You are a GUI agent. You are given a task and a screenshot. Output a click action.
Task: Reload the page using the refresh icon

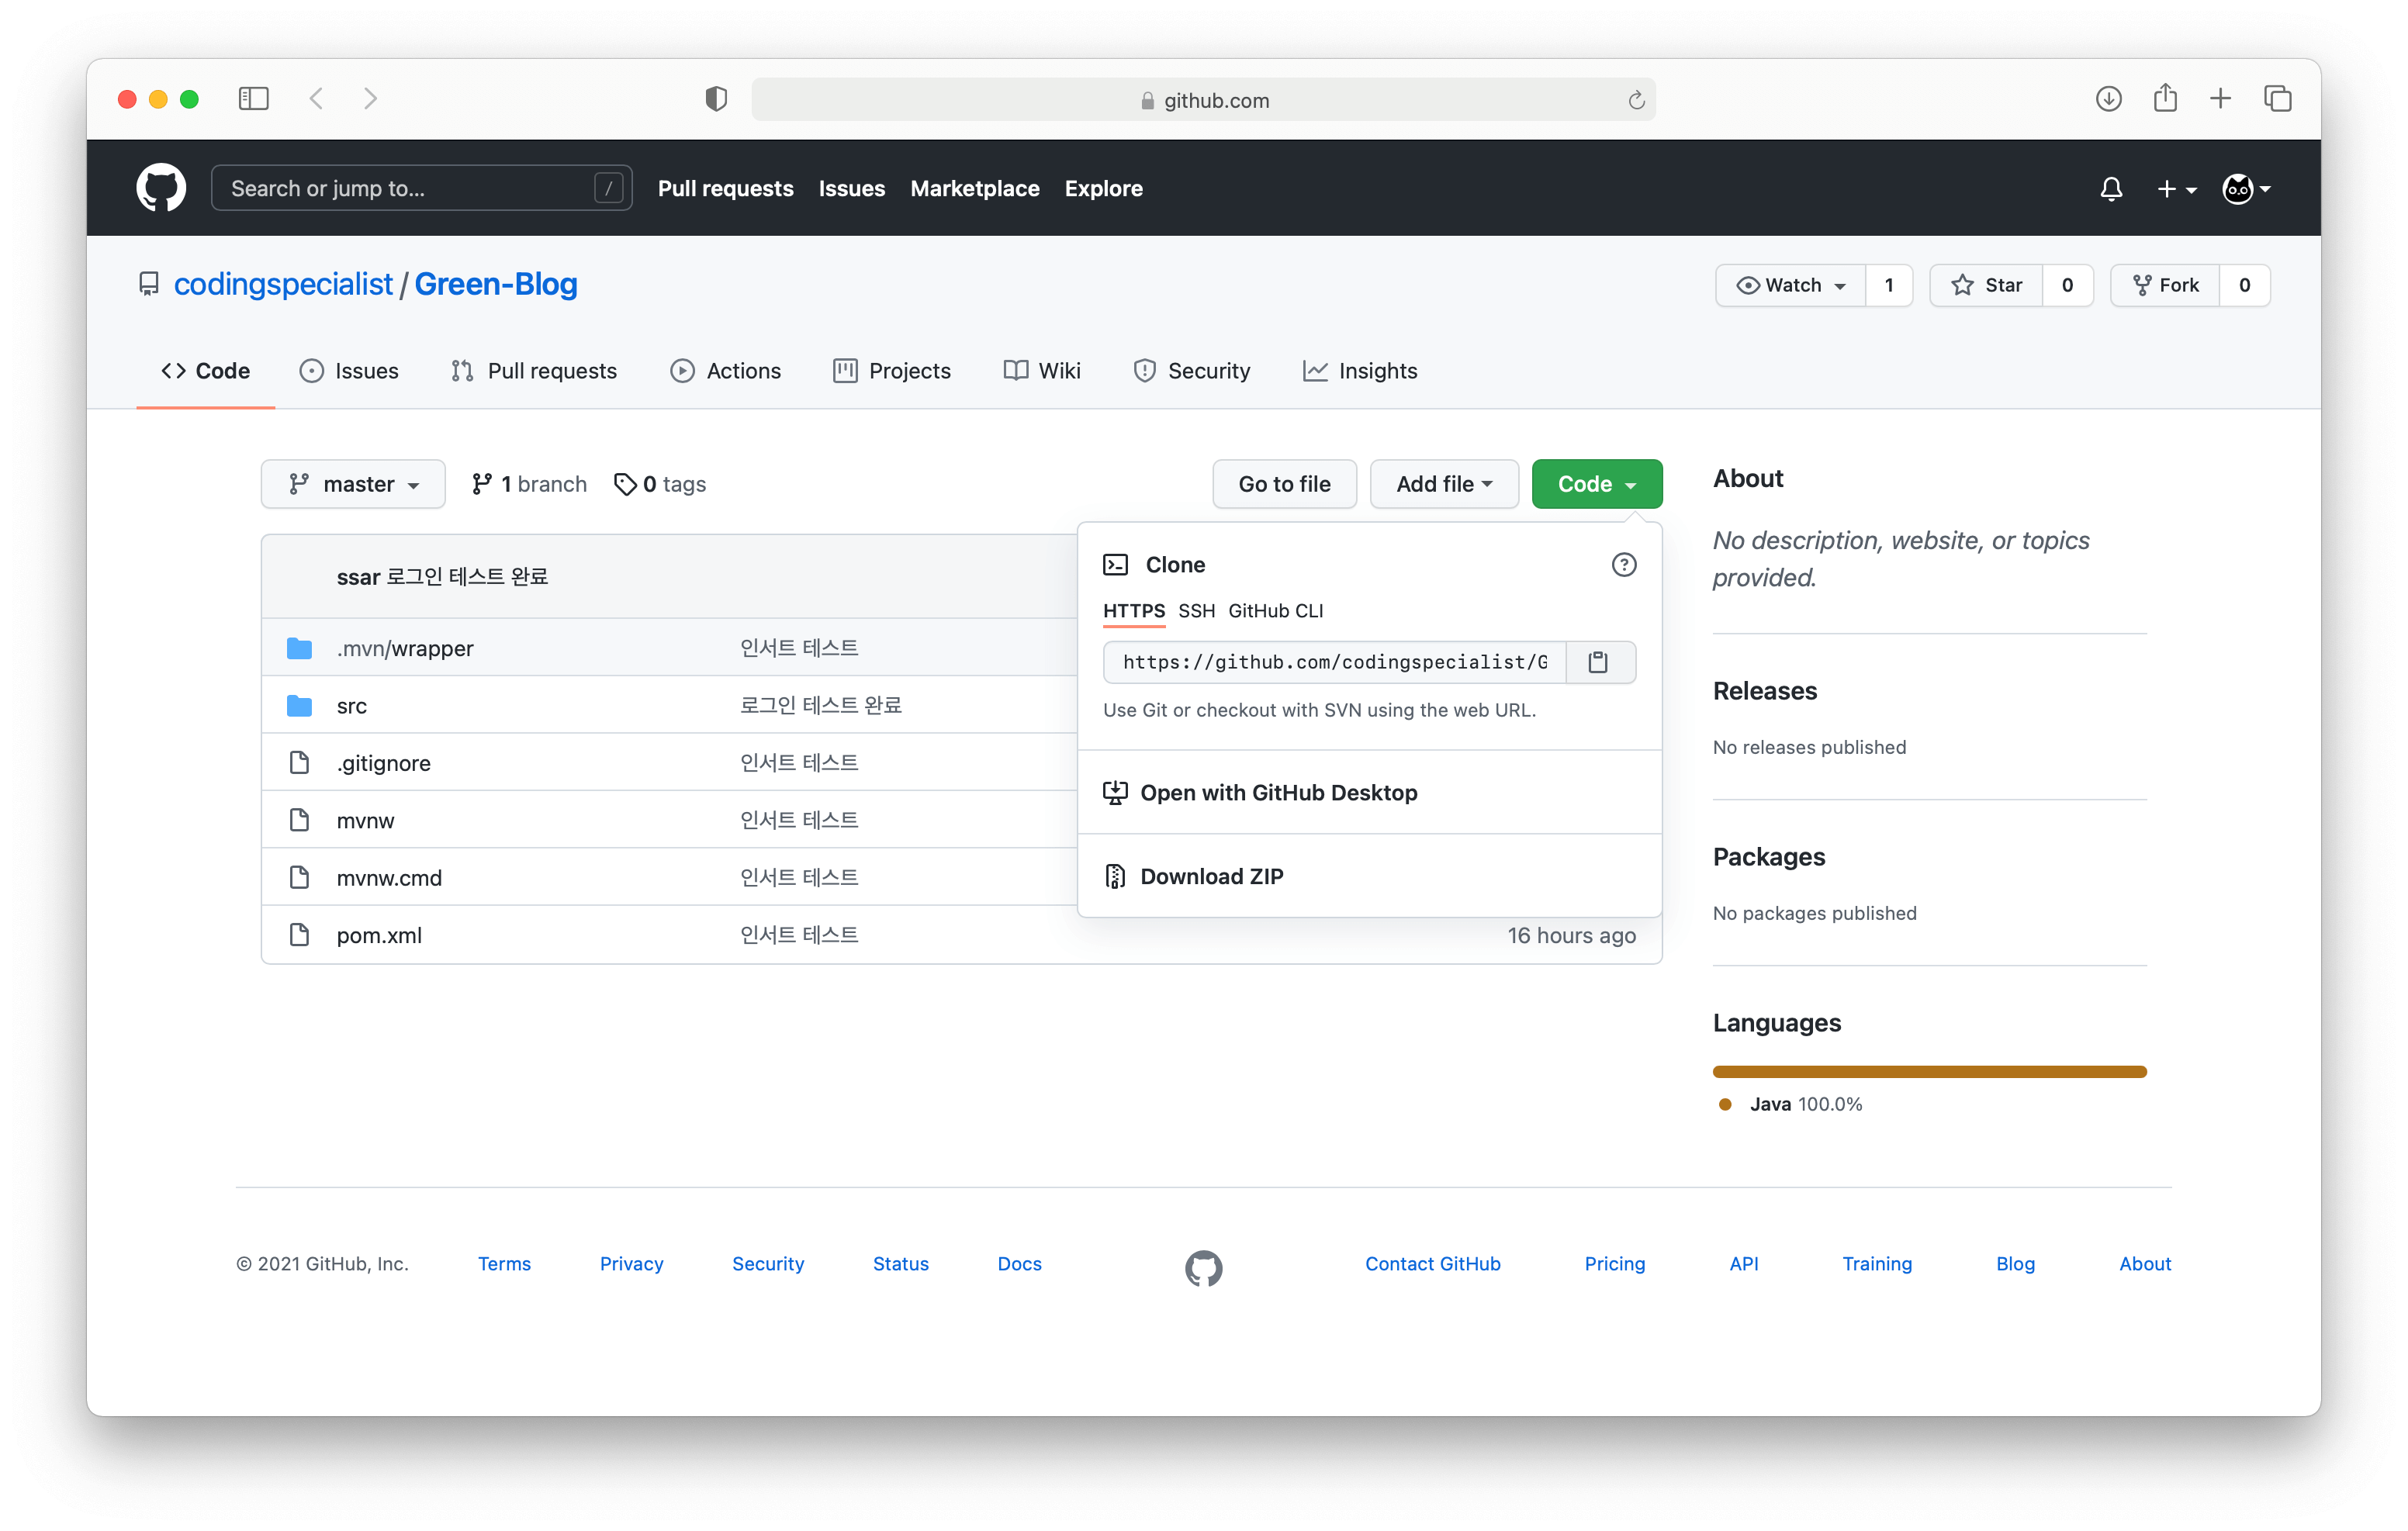pos(1636,100)
